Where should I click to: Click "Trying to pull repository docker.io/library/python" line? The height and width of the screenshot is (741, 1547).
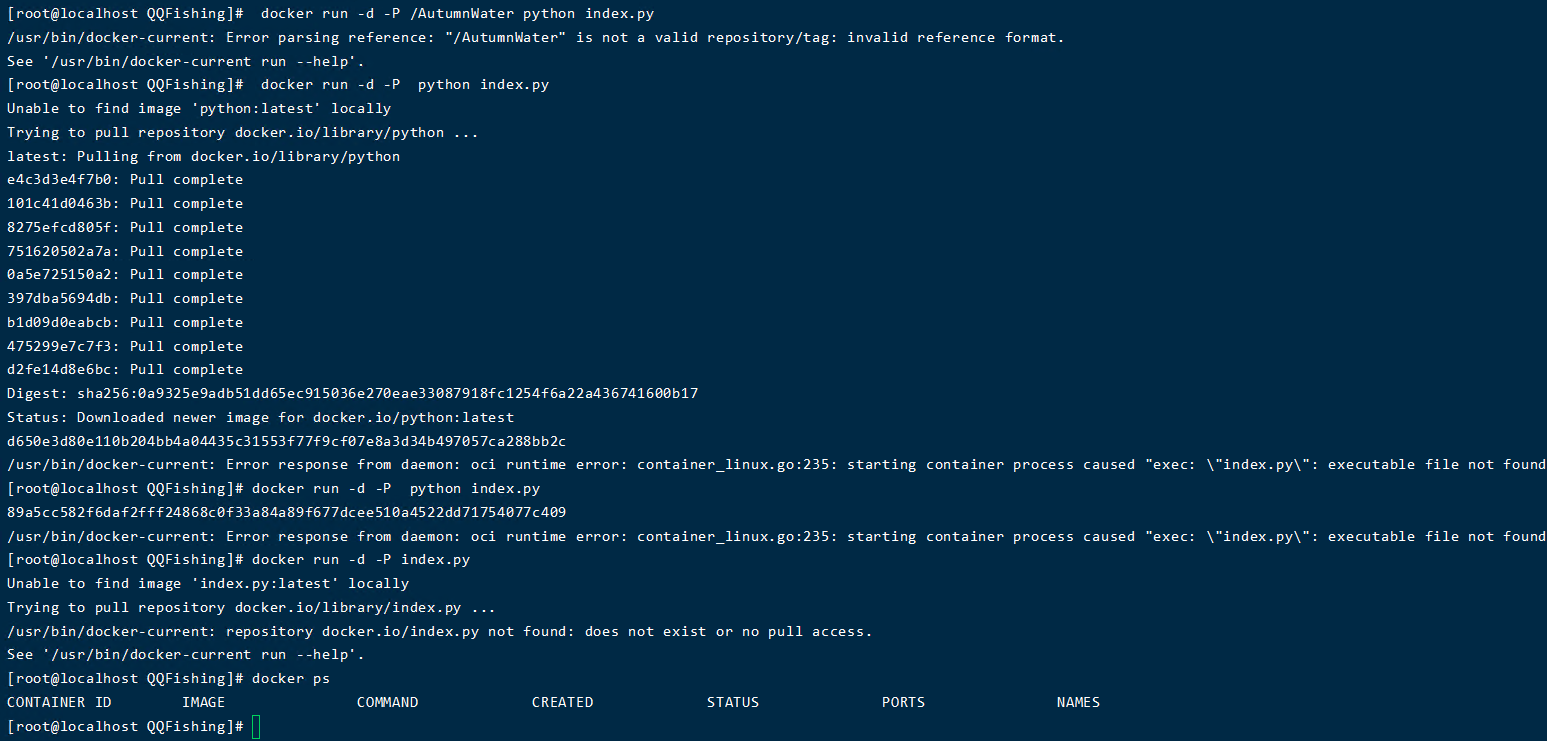[x=243, y=132]
